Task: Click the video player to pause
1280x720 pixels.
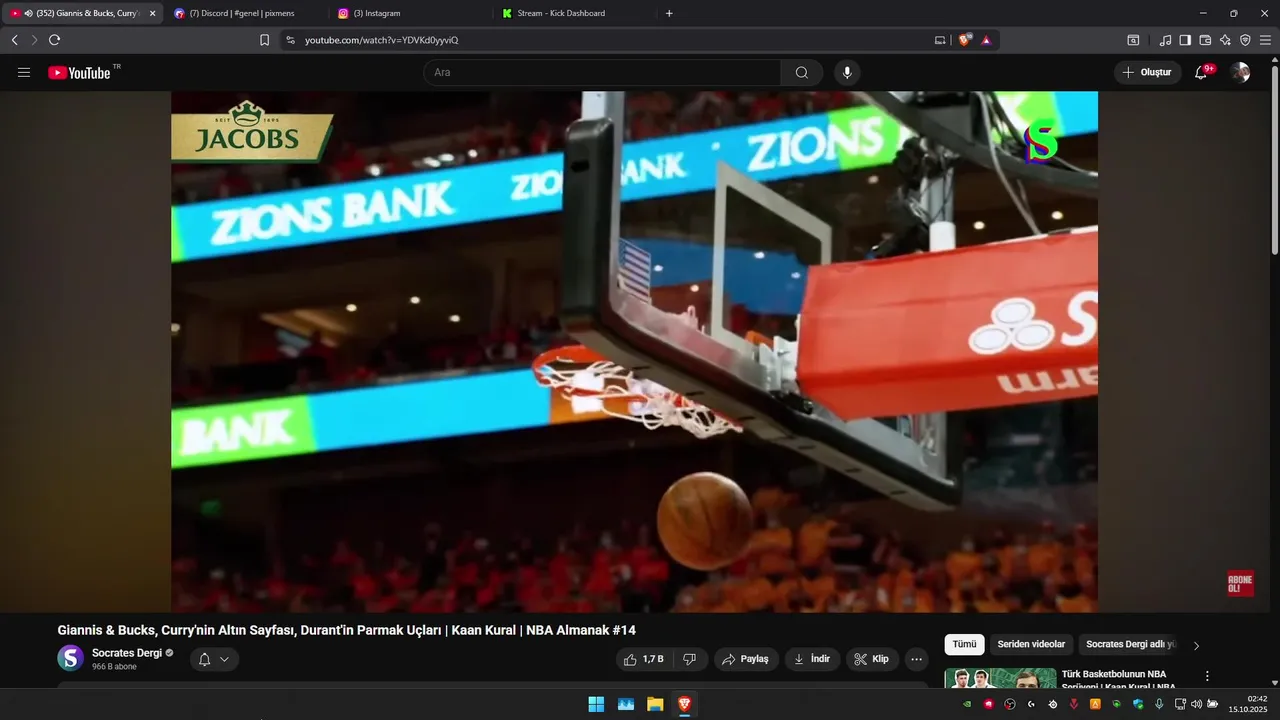Action: pos(634,352)
